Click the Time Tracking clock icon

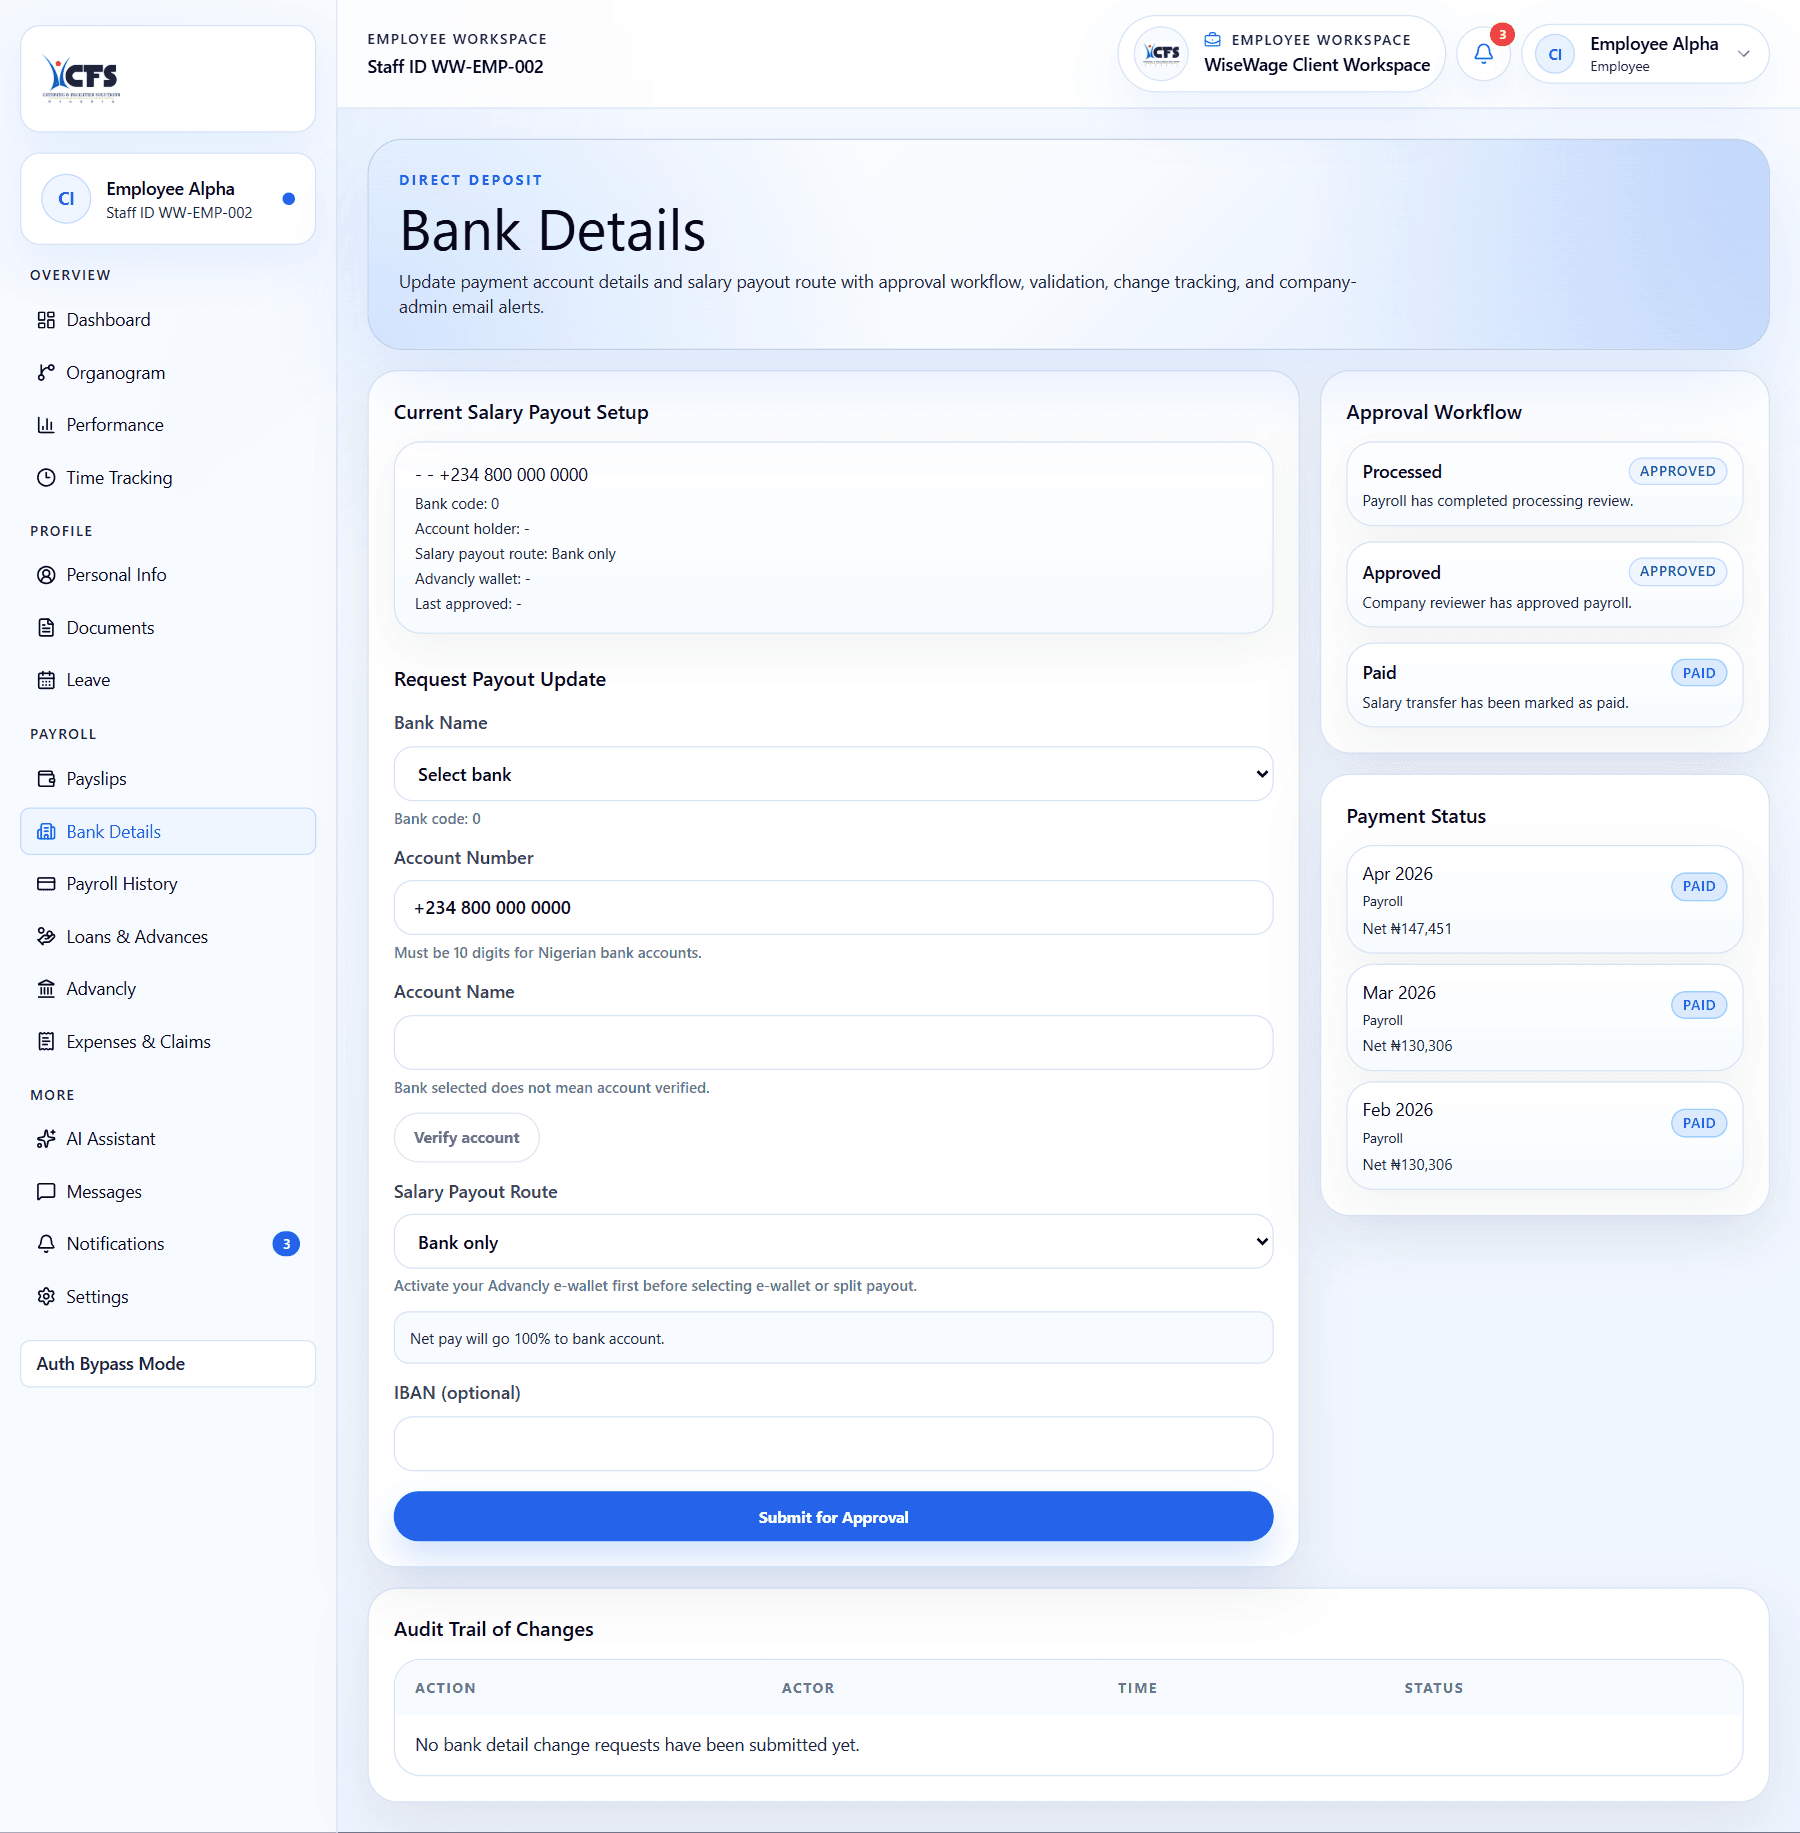(x=46, y=478)
